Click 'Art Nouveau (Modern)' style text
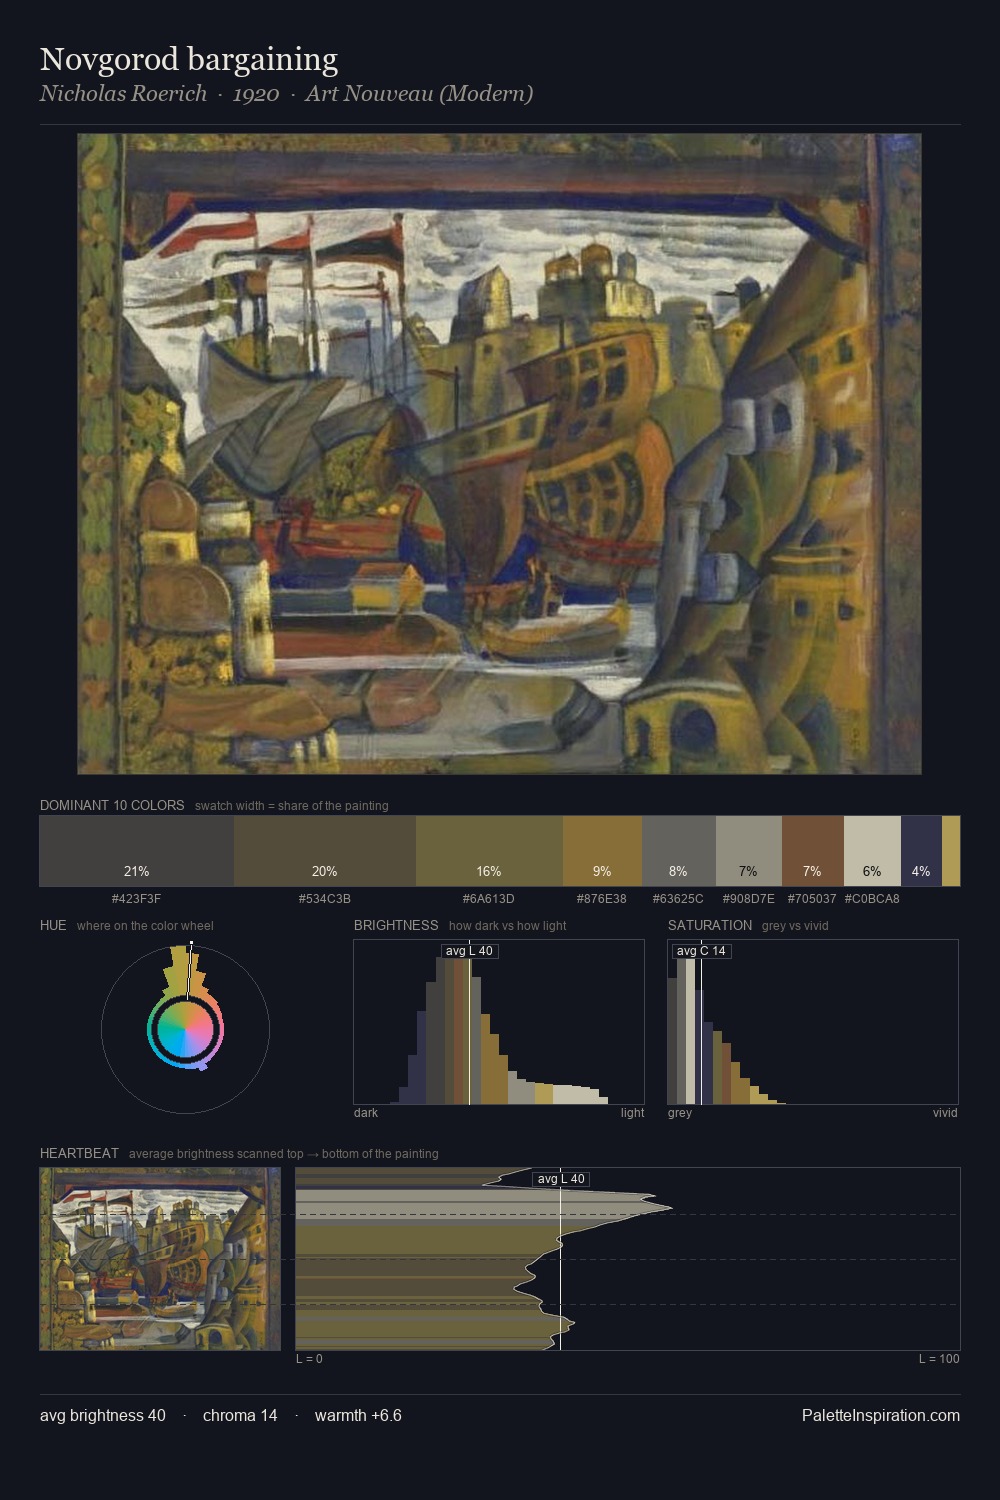1000x1500 pixels. tap(419, 94)
